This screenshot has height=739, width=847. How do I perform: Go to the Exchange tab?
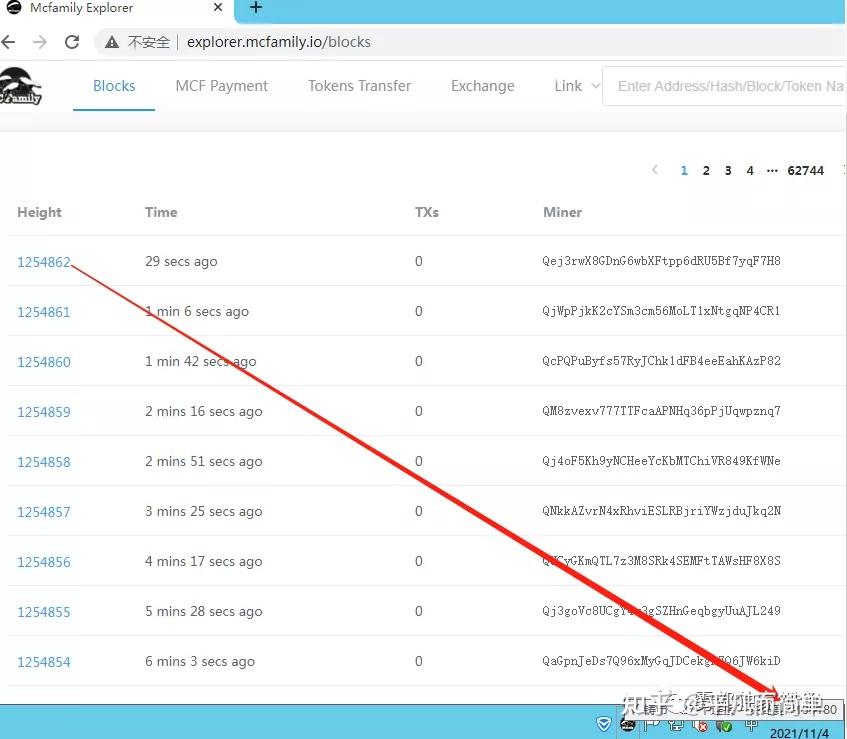coord(483,86)
